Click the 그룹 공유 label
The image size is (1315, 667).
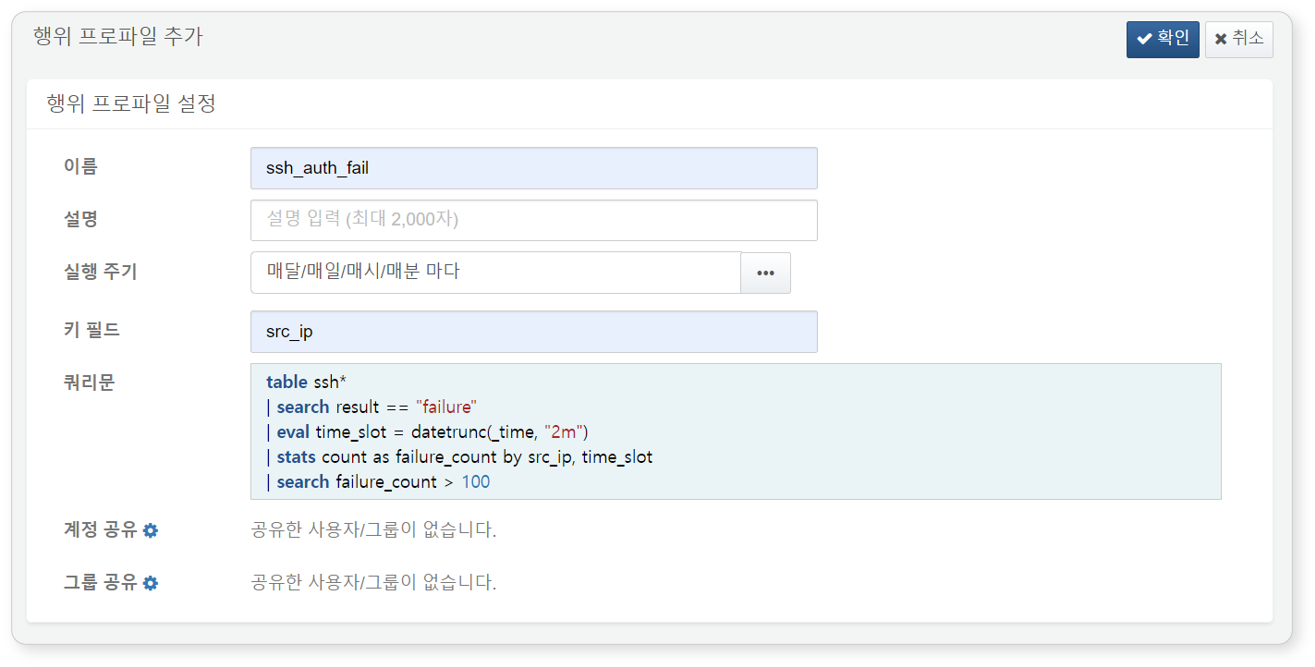pos(100,582)
